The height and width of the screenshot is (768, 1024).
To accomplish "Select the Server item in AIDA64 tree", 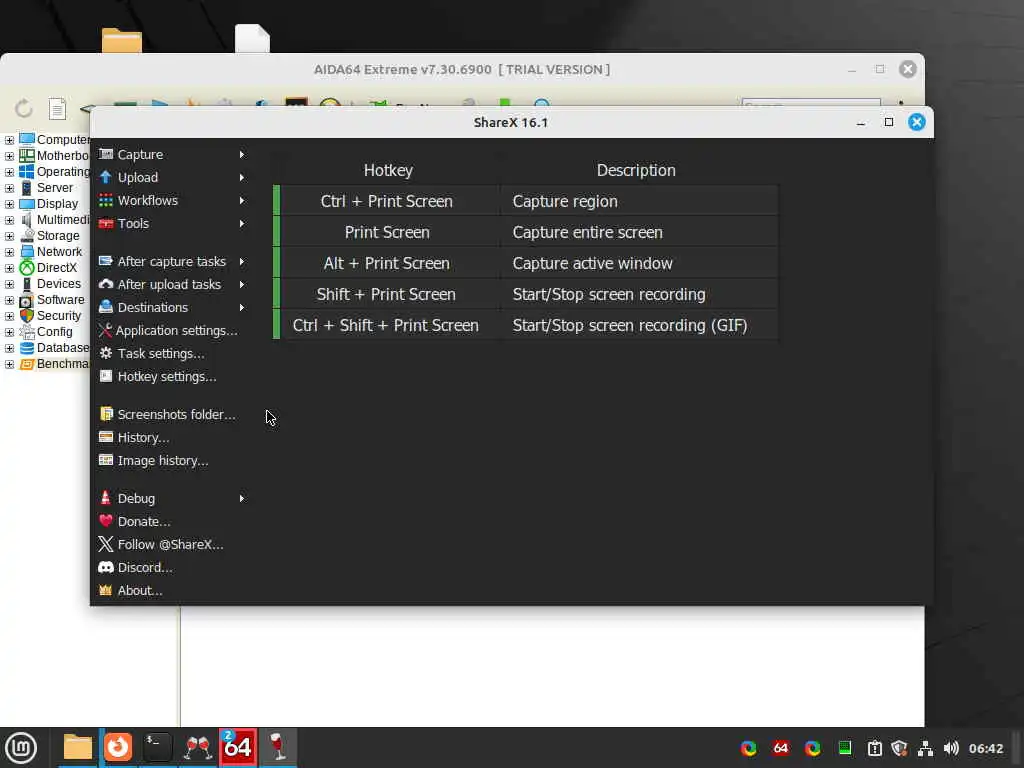I will pos(55,188).
